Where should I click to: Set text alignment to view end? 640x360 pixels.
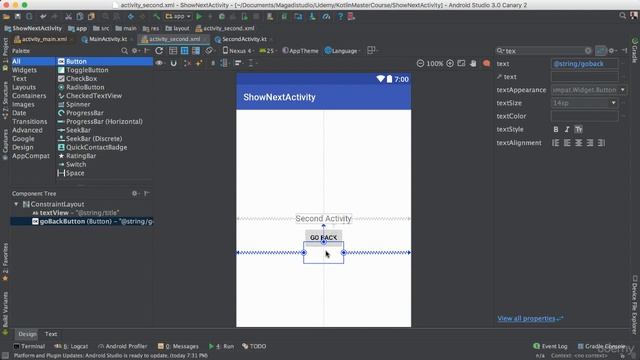(602, 143)
